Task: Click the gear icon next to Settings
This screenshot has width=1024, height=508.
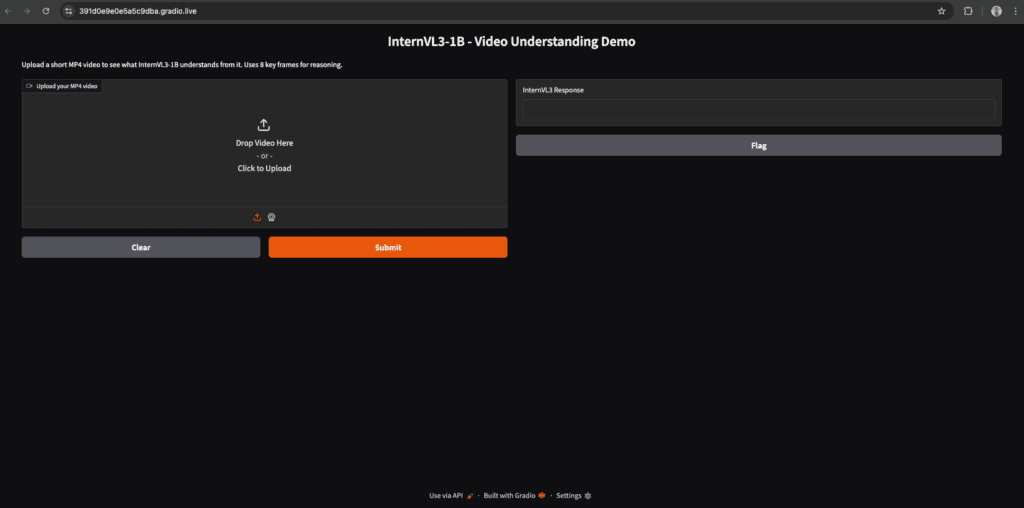Action: point(588,496)
